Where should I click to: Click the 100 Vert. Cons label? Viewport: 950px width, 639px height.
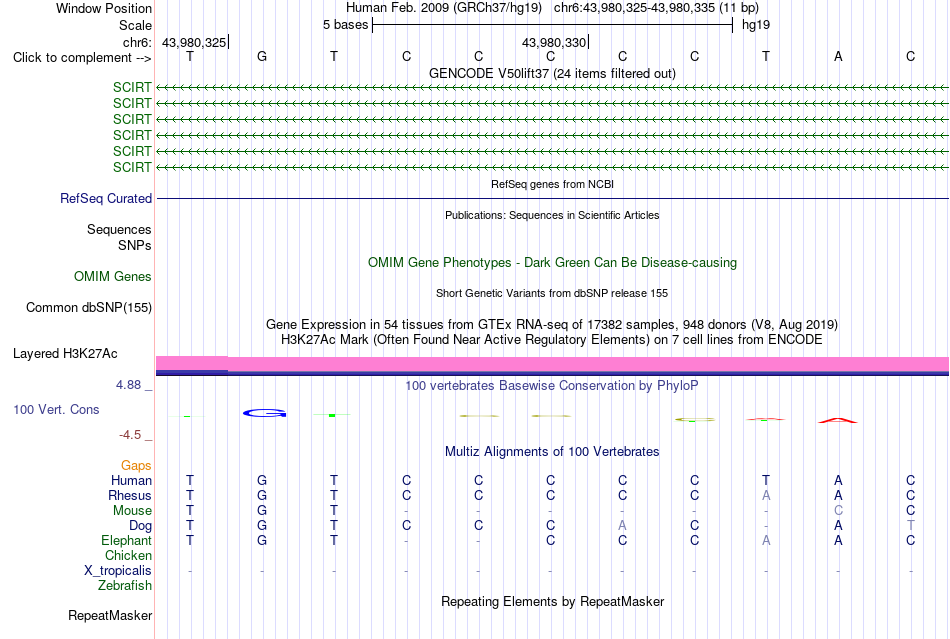click(x=56, y=410)
